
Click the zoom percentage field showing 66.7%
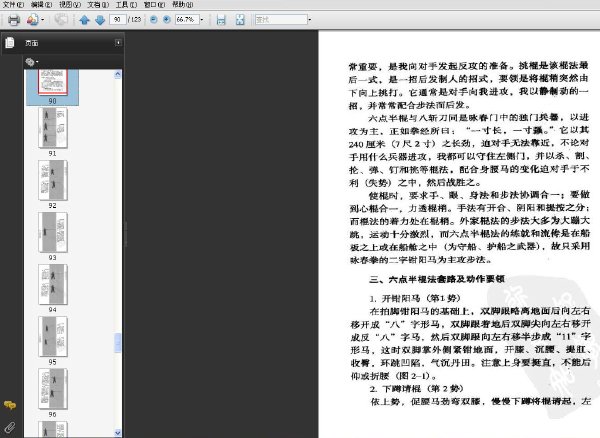(187, 19)
